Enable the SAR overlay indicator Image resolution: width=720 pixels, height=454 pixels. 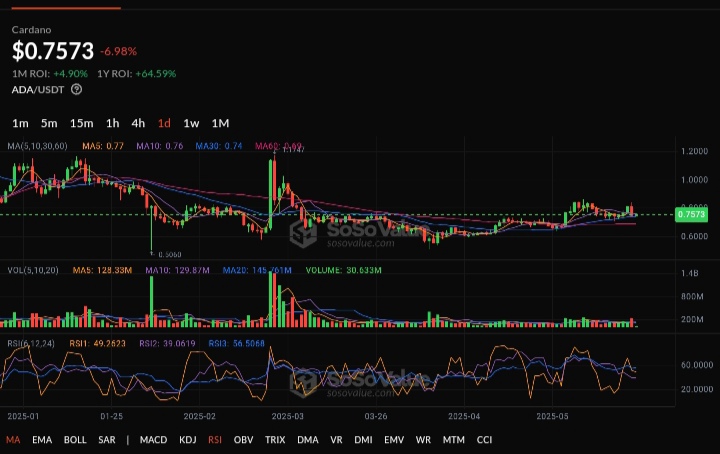coord(107,440)
